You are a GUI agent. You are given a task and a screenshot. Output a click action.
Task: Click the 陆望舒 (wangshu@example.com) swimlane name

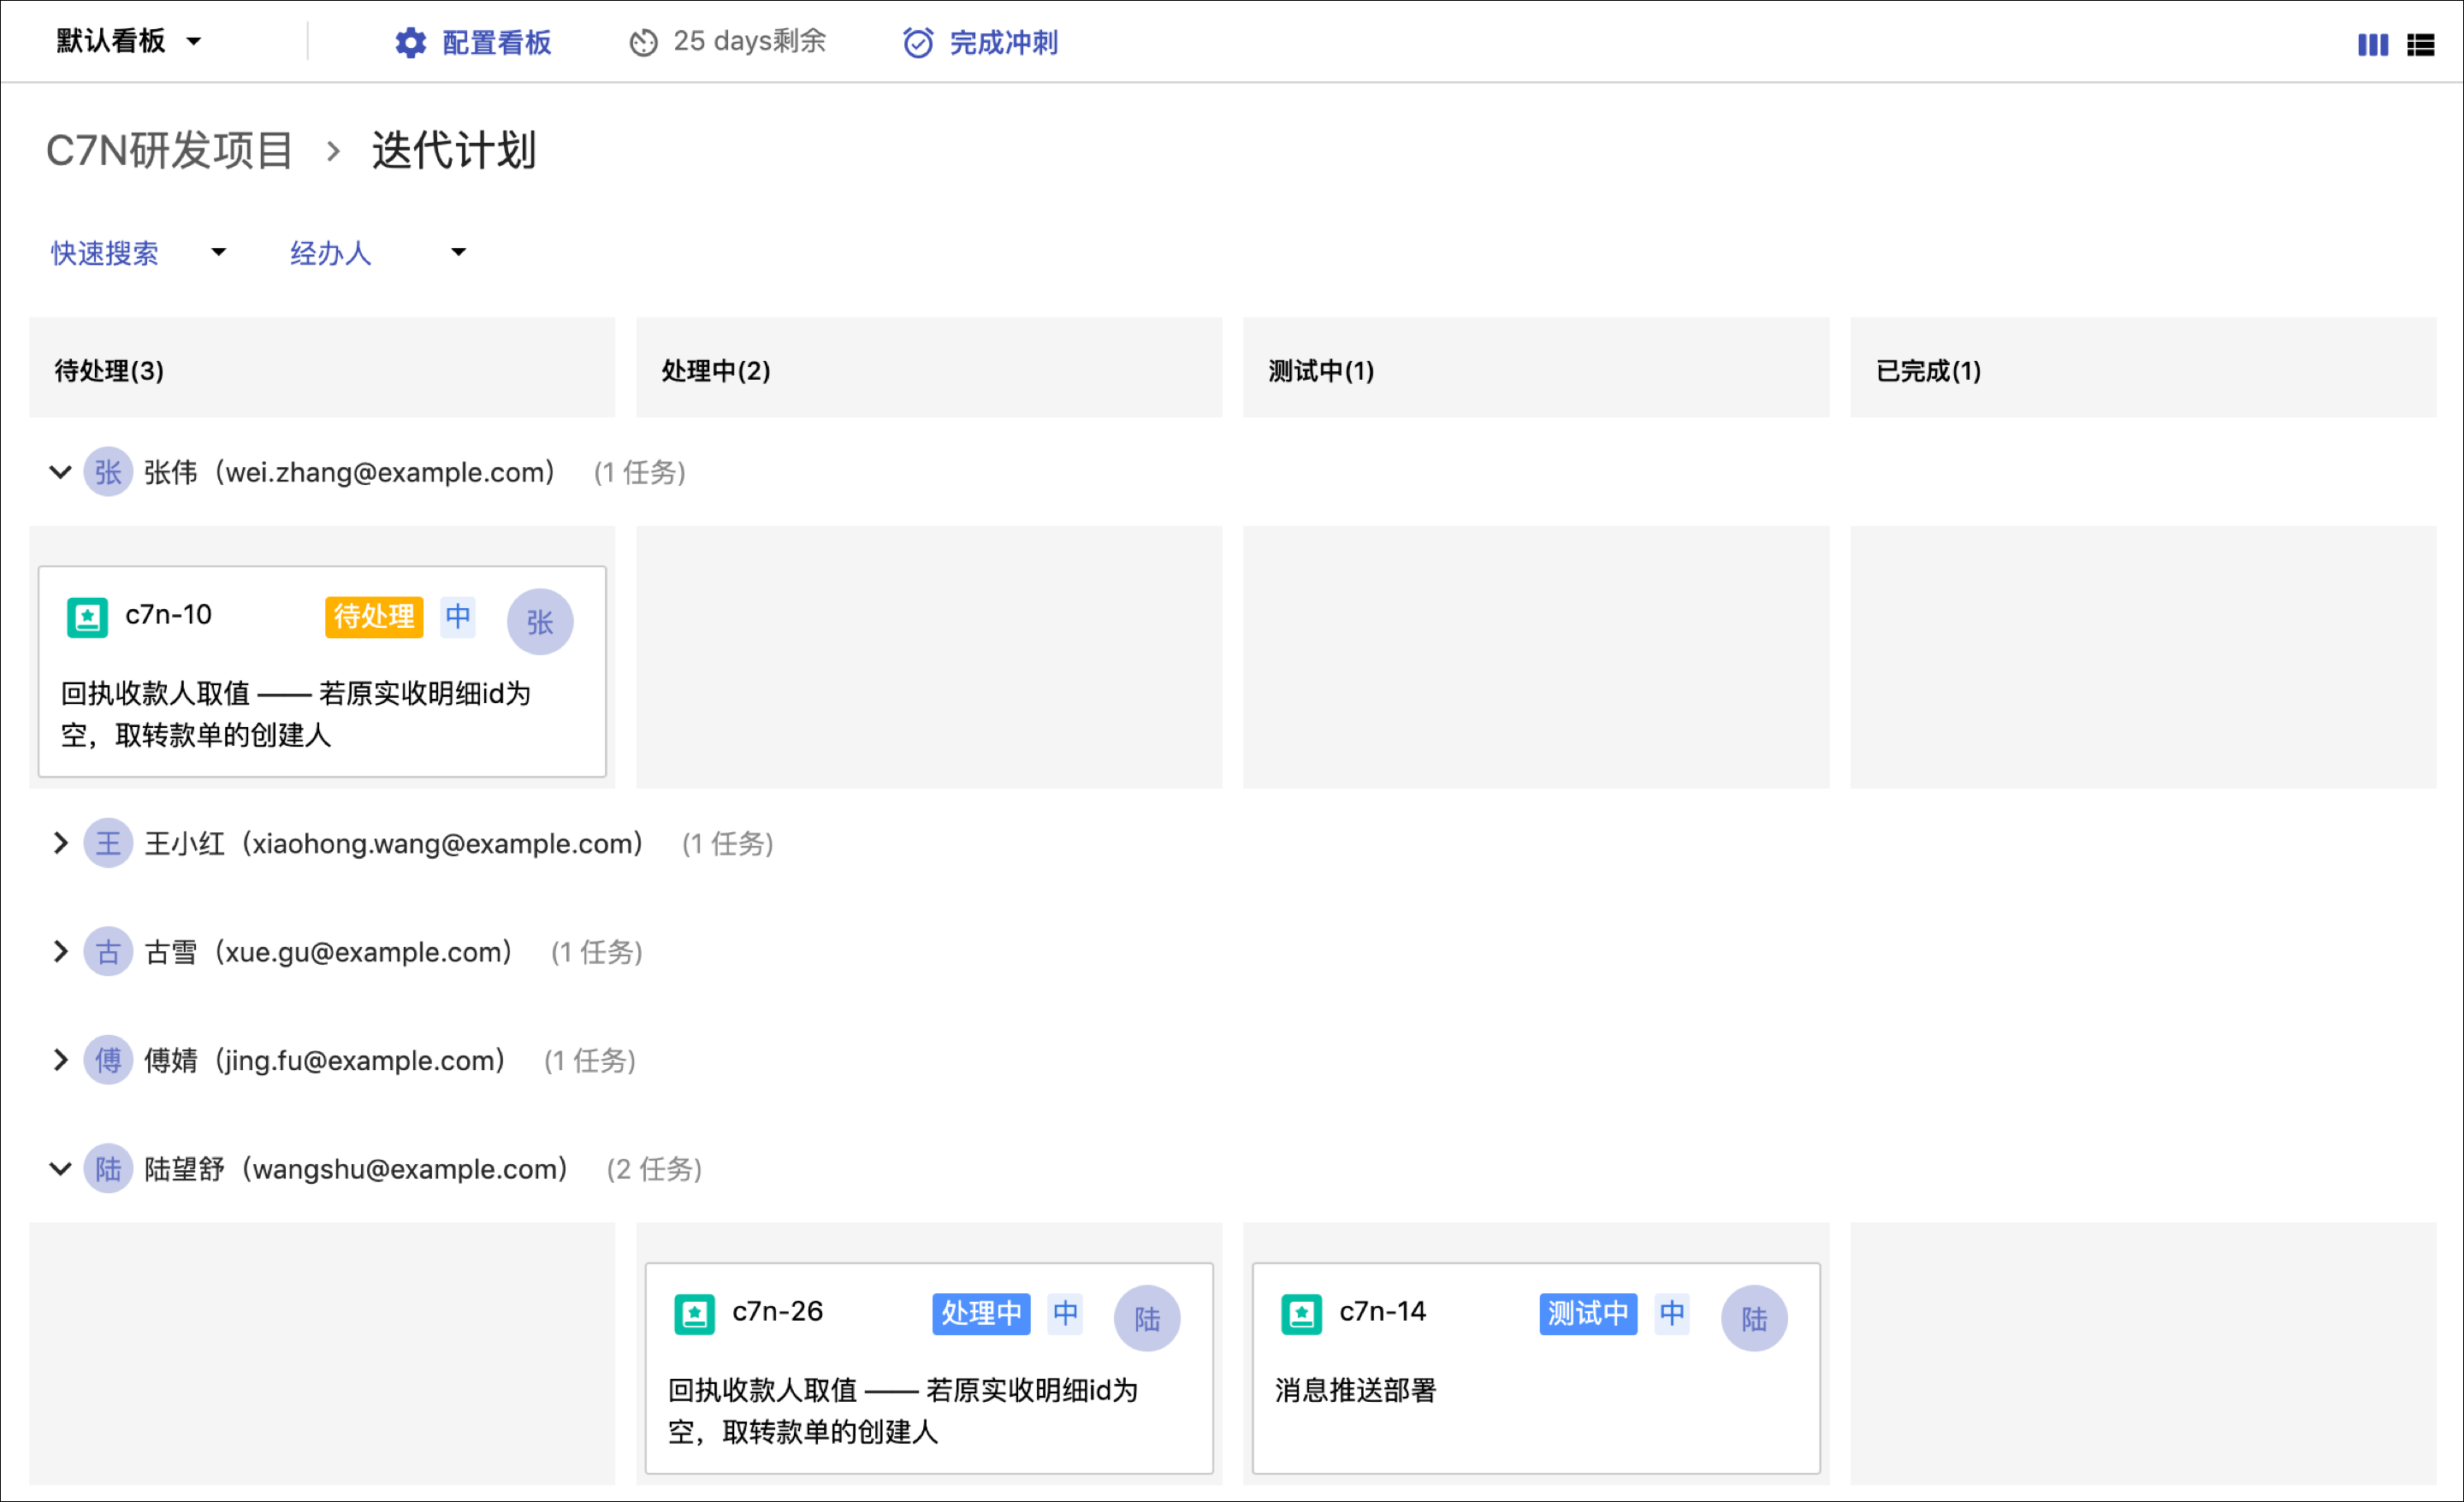tap(356, 1168)
